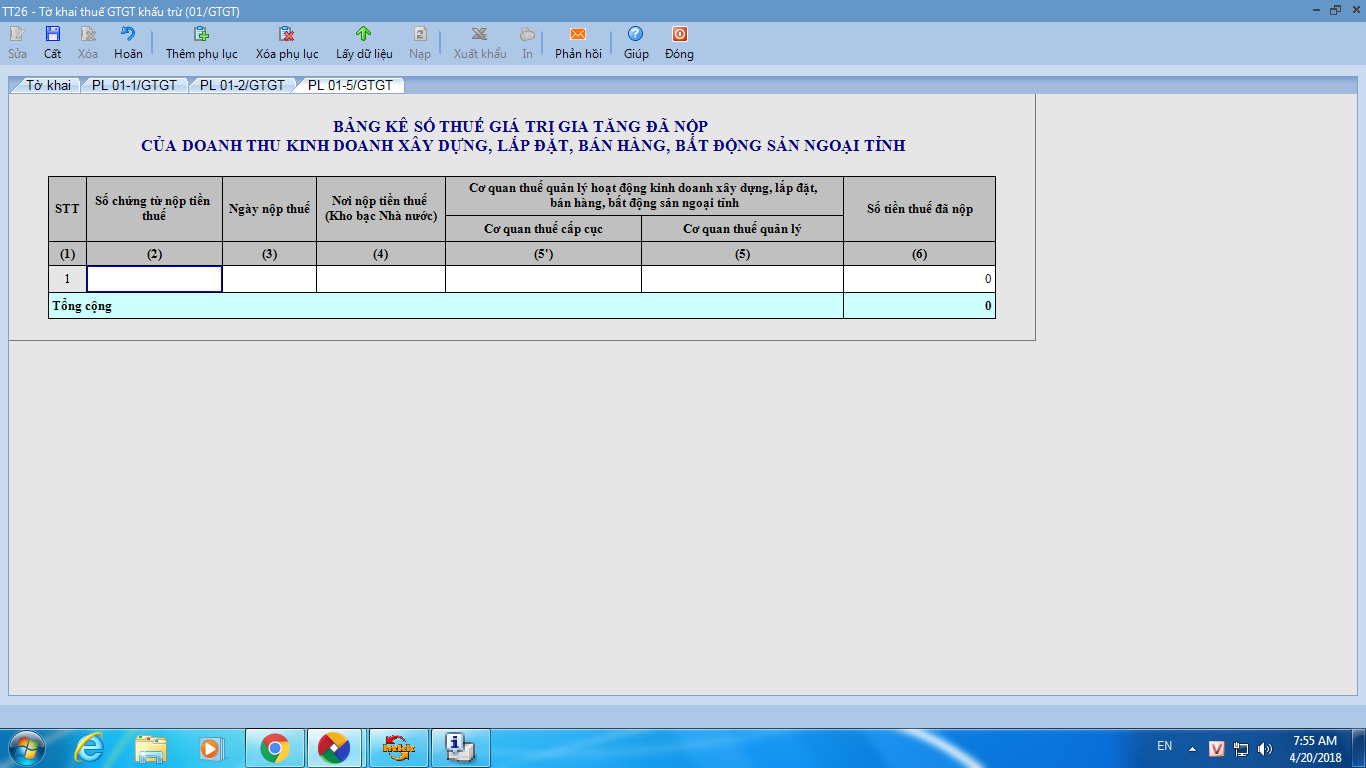Click the Số tiền thuế đã nộp cell in row 1
Screen dimensions: 1366x768
coord(919,279)
